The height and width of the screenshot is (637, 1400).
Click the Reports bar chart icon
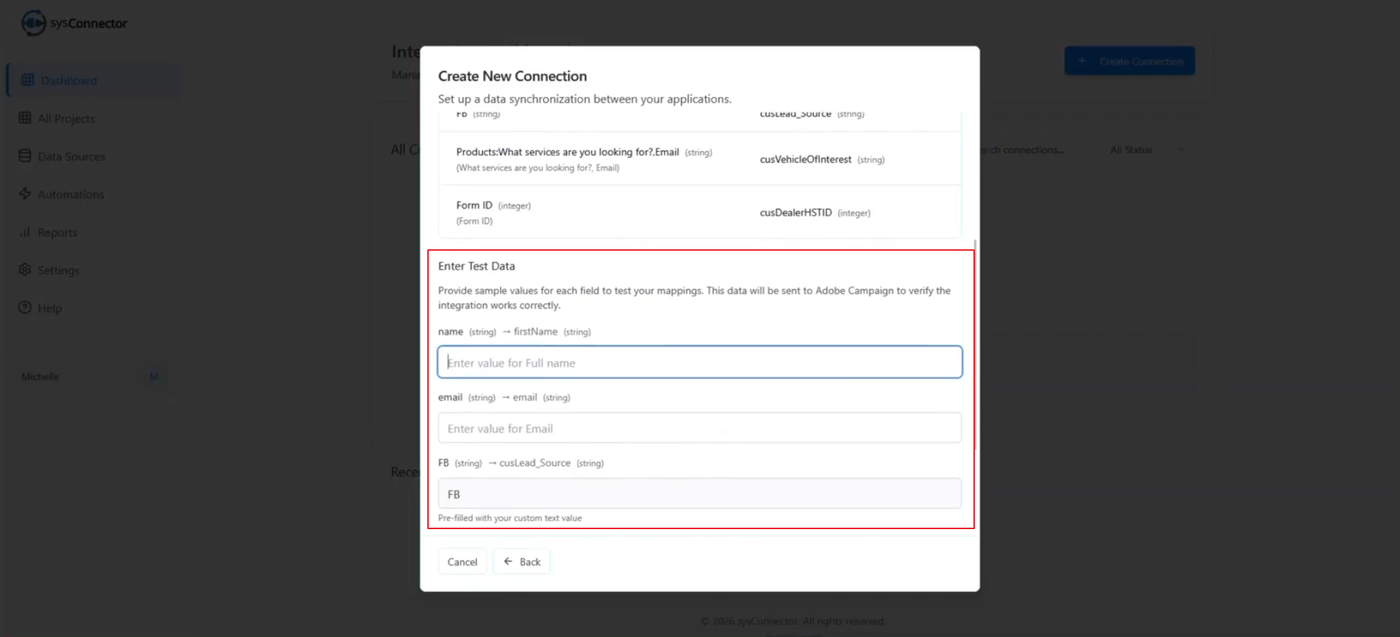pyautogui.click(x=26, y=232)
